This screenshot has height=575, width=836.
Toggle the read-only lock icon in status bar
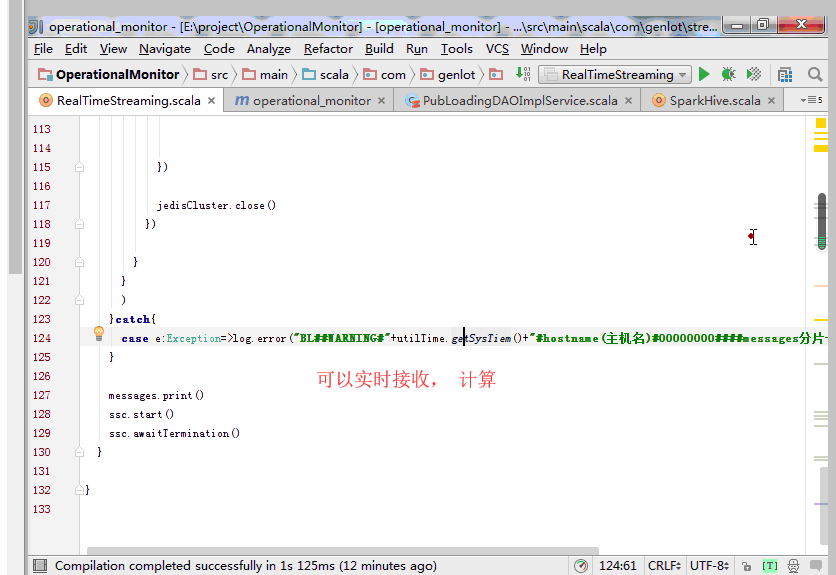pos(746,565)
